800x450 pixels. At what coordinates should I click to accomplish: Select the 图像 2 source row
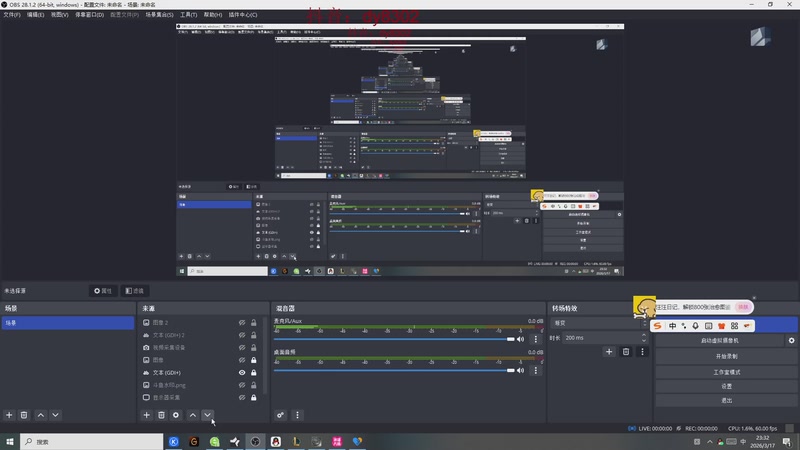[x=200, y=323]
